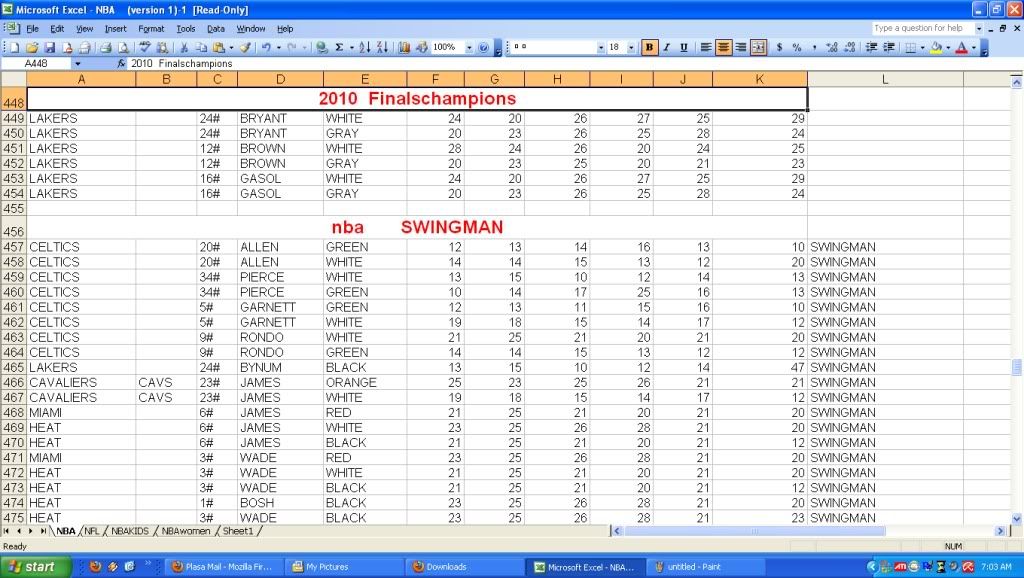Image resolution: width=1024 pixels, height=578 pixels.
Task: Open Print Preview from the toolbar
Action: tap(123, 47)
